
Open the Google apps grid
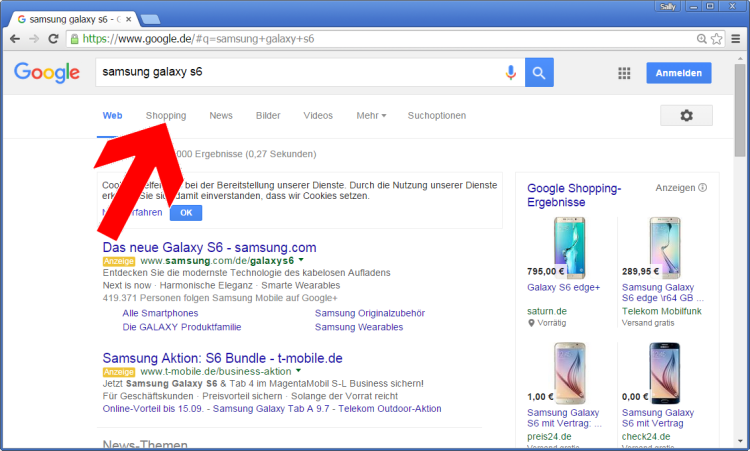point(624,73)
